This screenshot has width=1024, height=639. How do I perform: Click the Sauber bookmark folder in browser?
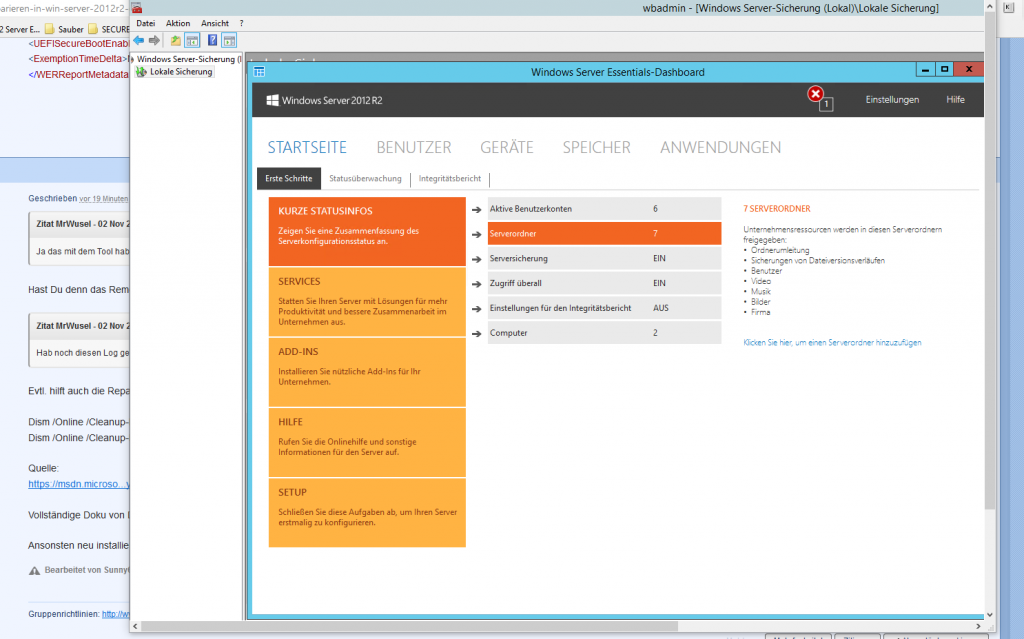[64, 29]
